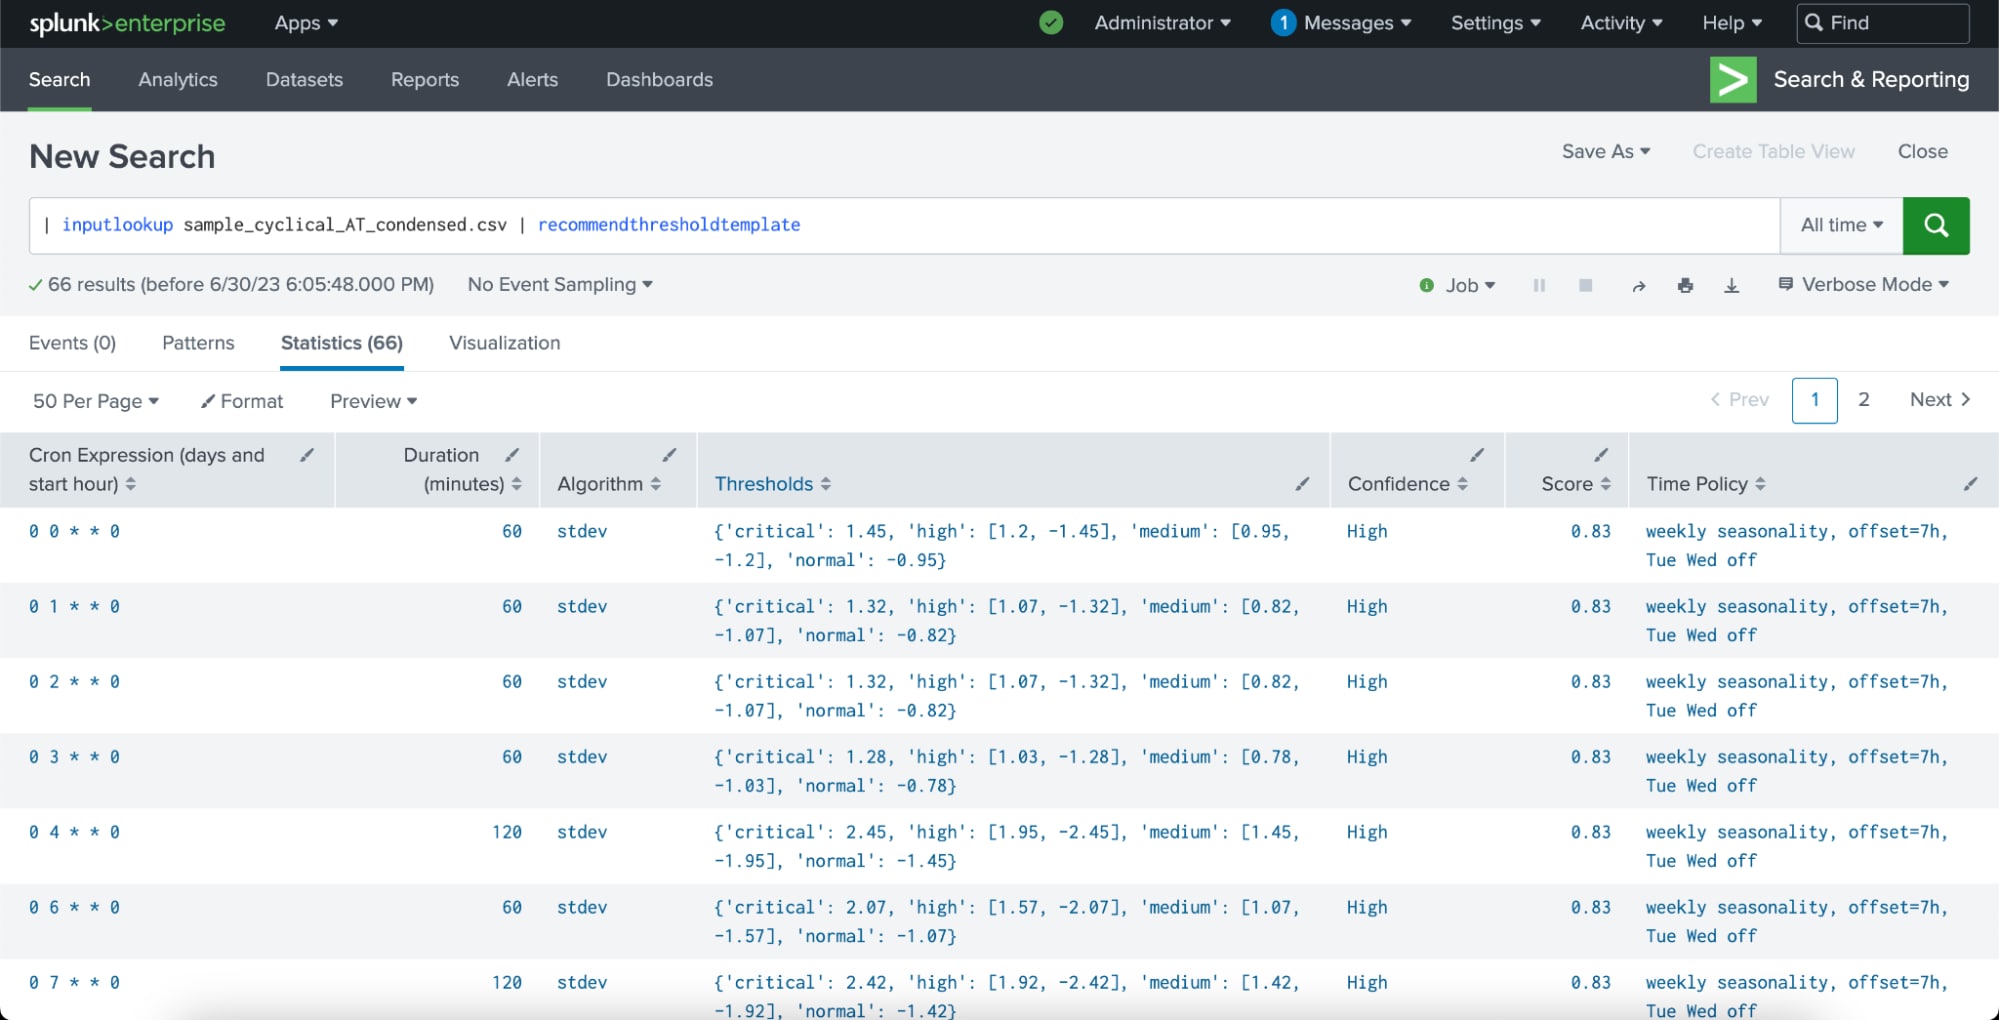Click the Prev page link
The width and height of the screenshot is (1999, 1020).
[1739, 400]
